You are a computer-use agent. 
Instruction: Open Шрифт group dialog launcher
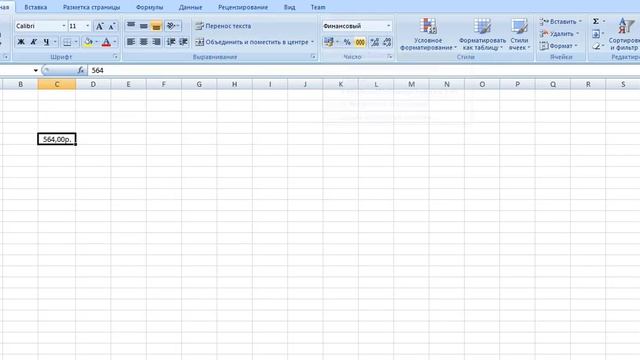click(116, 57)
